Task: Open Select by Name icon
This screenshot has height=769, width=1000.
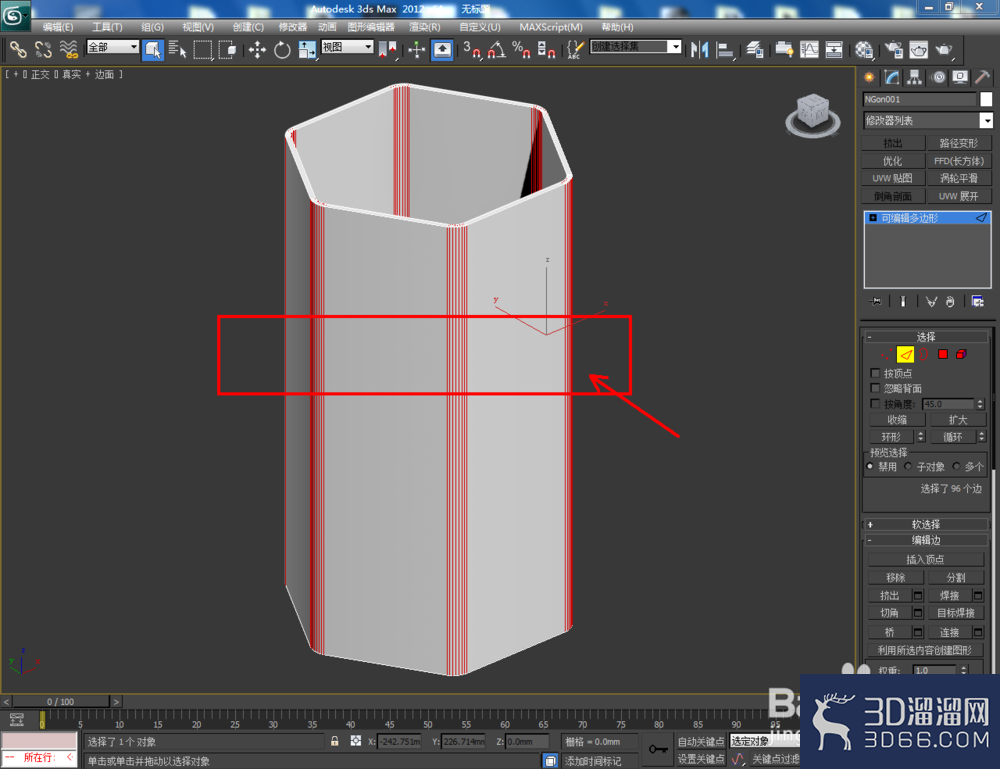Action: tap(178, 49)
